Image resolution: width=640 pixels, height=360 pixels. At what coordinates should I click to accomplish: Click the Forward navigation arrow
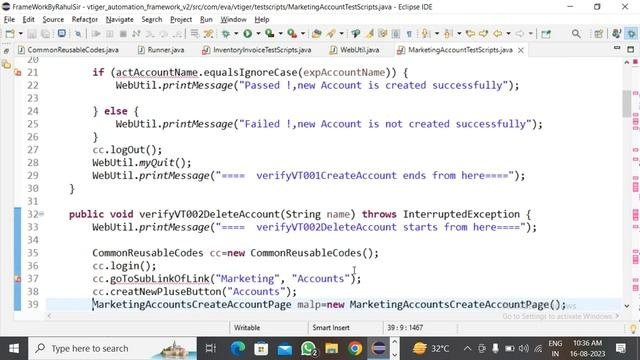coord(520,34)
